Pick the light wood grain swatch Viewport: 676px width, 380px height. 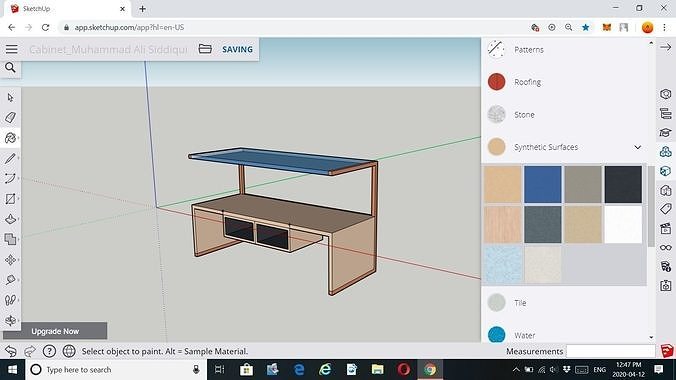[x=503, y=224]
